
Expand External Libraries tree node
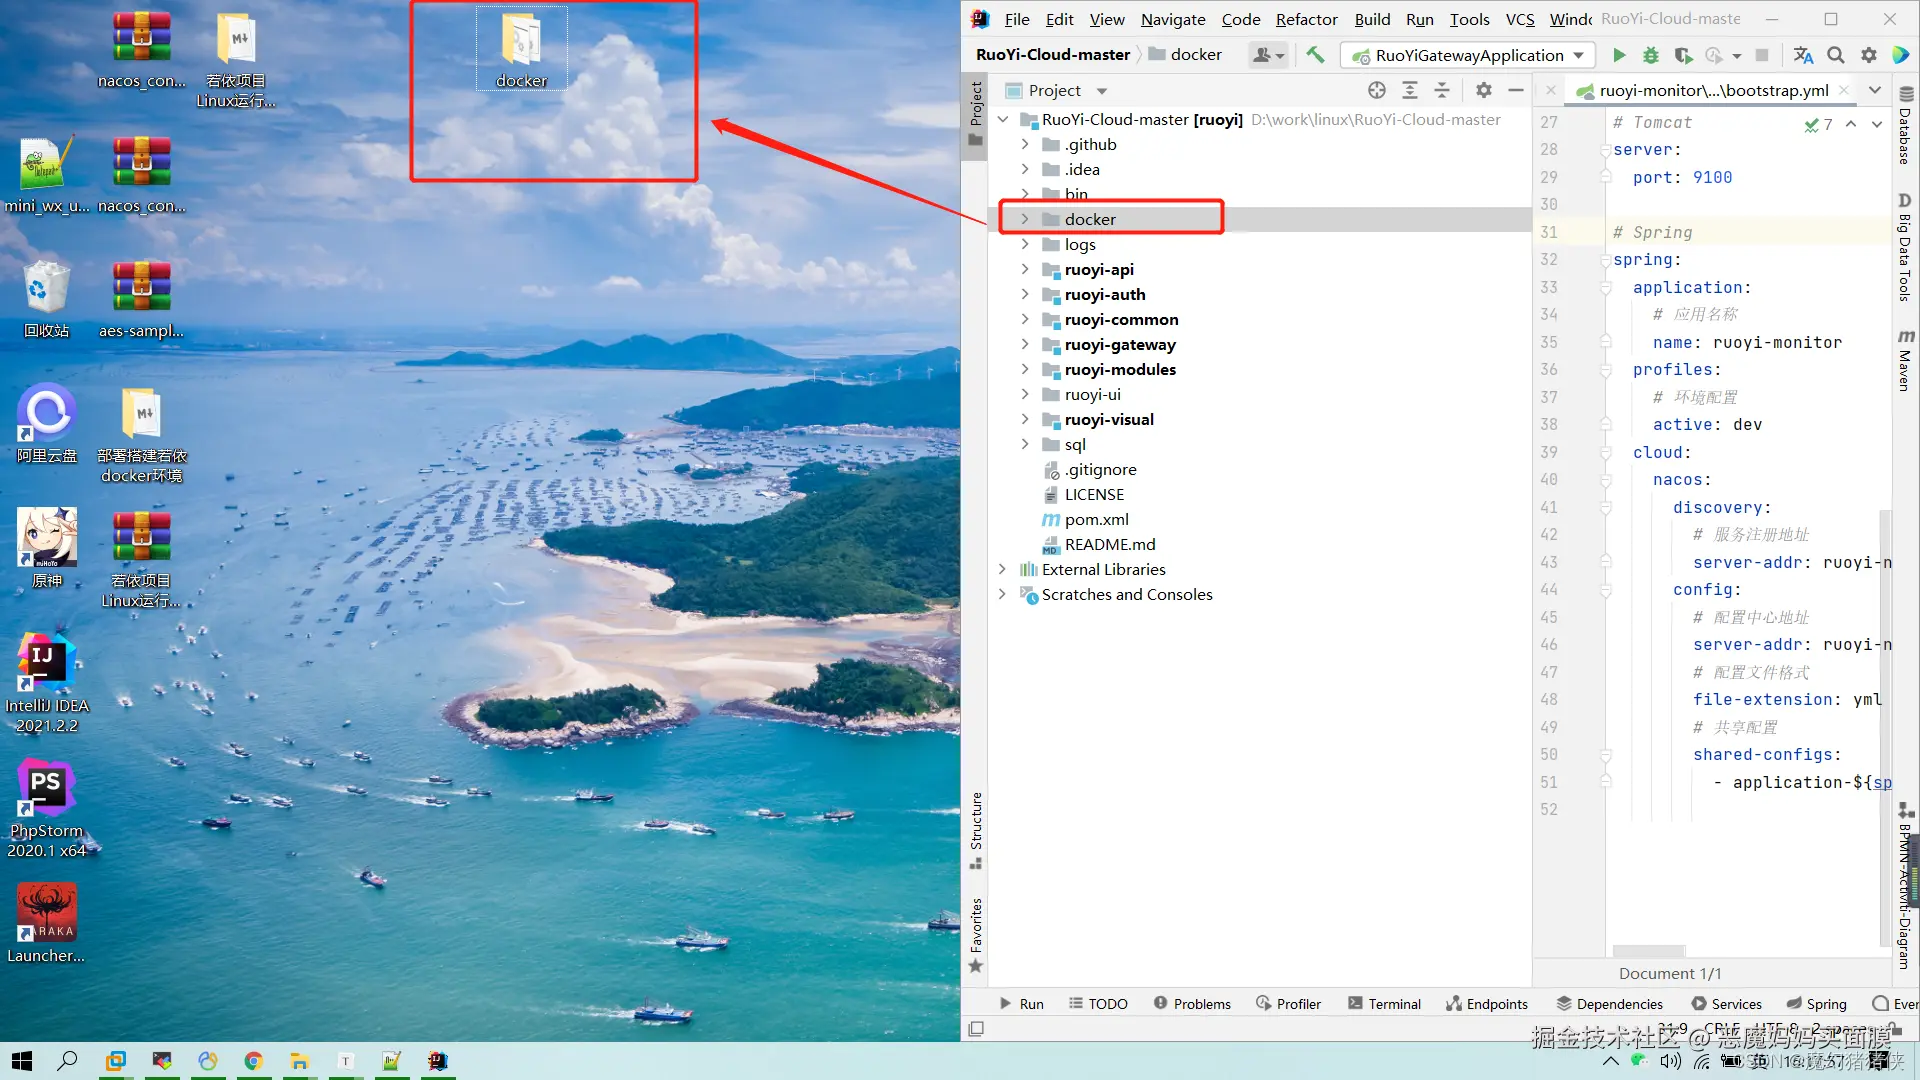pos(1002,569)
